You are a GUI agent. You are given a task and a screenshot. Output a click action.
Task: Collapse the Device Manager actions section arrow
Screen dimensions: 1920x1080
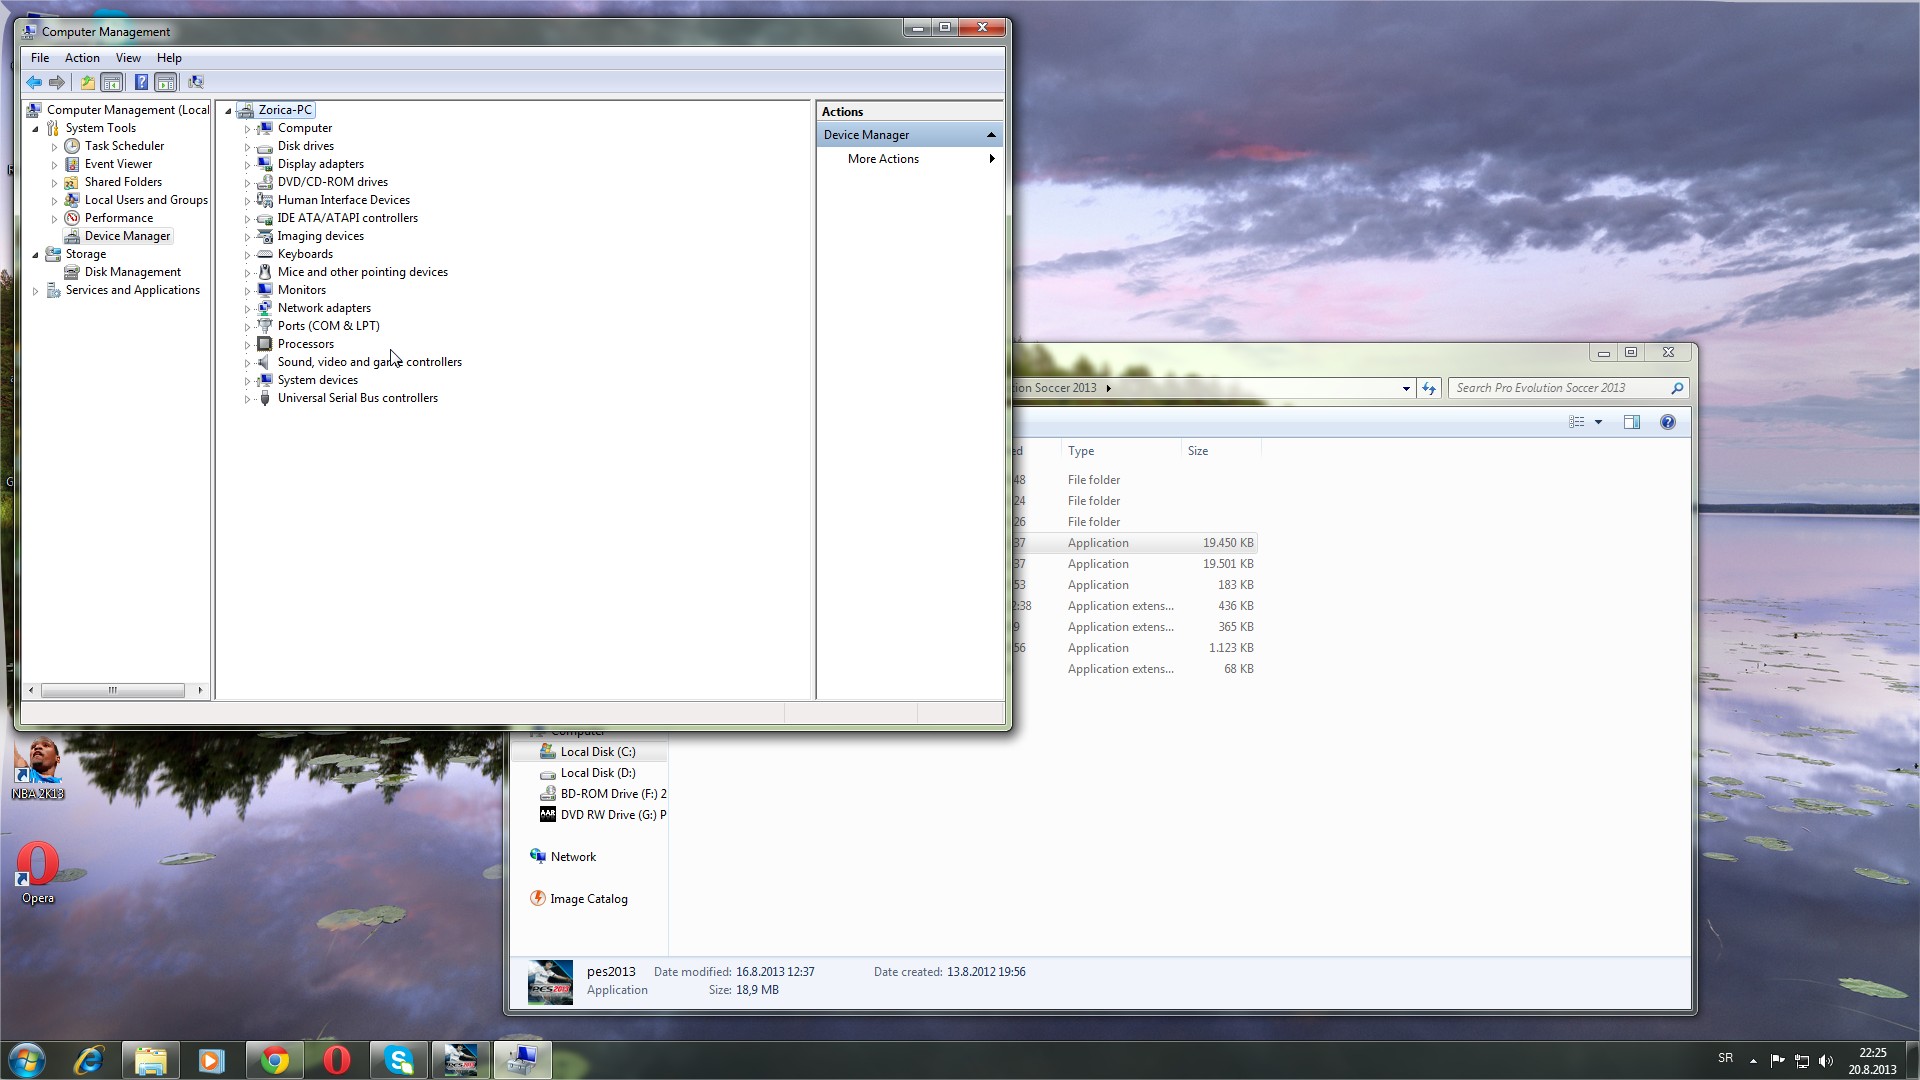(991, 135)
